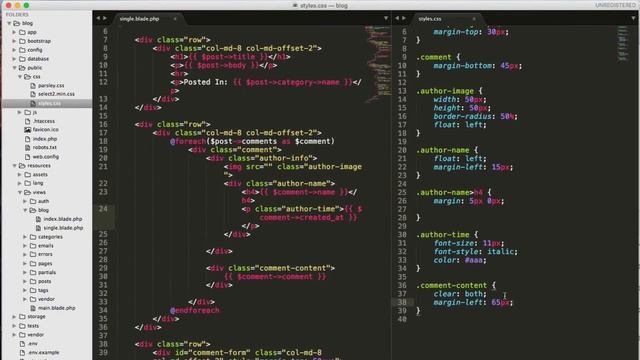Open tab list dropdown in left pane
Viewport: 640px width, 360px height.
[386, 18]
